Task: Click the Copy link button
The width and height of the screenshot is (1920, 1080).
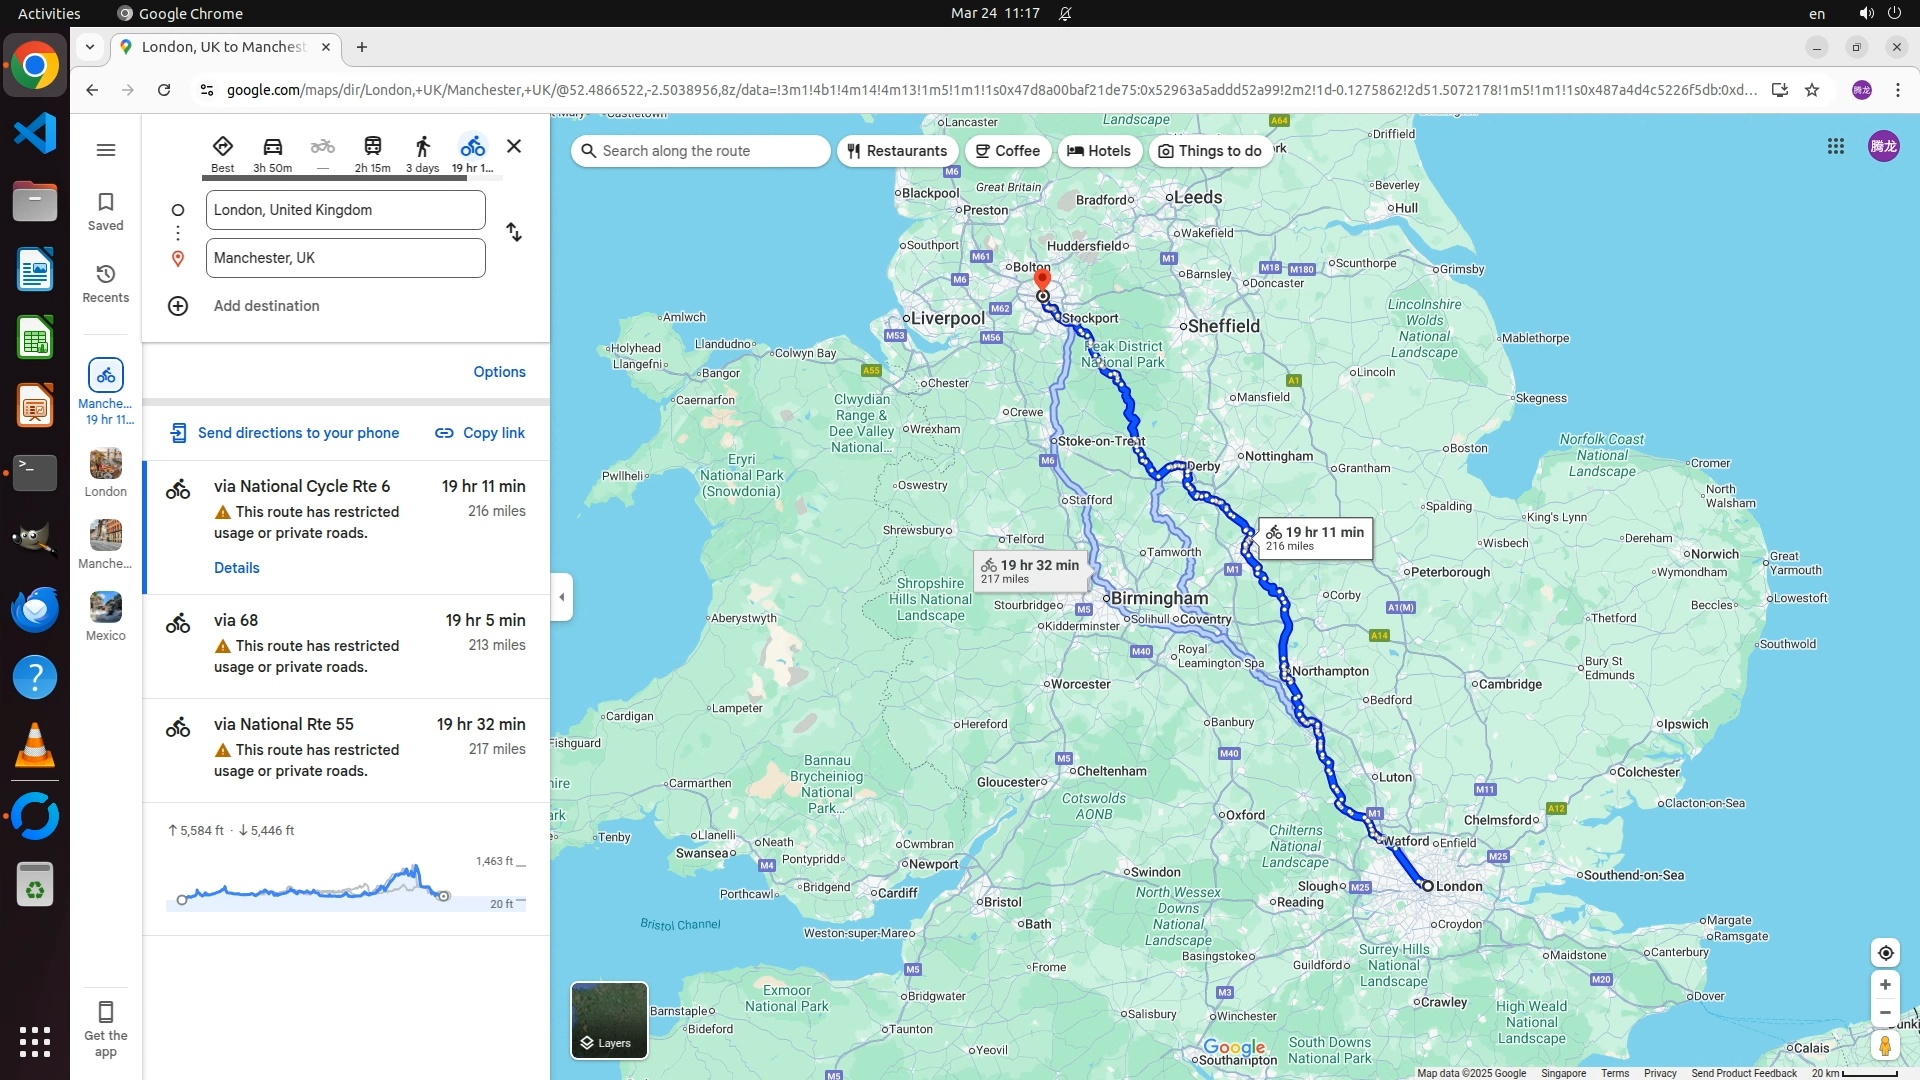Action: (480, 433)
